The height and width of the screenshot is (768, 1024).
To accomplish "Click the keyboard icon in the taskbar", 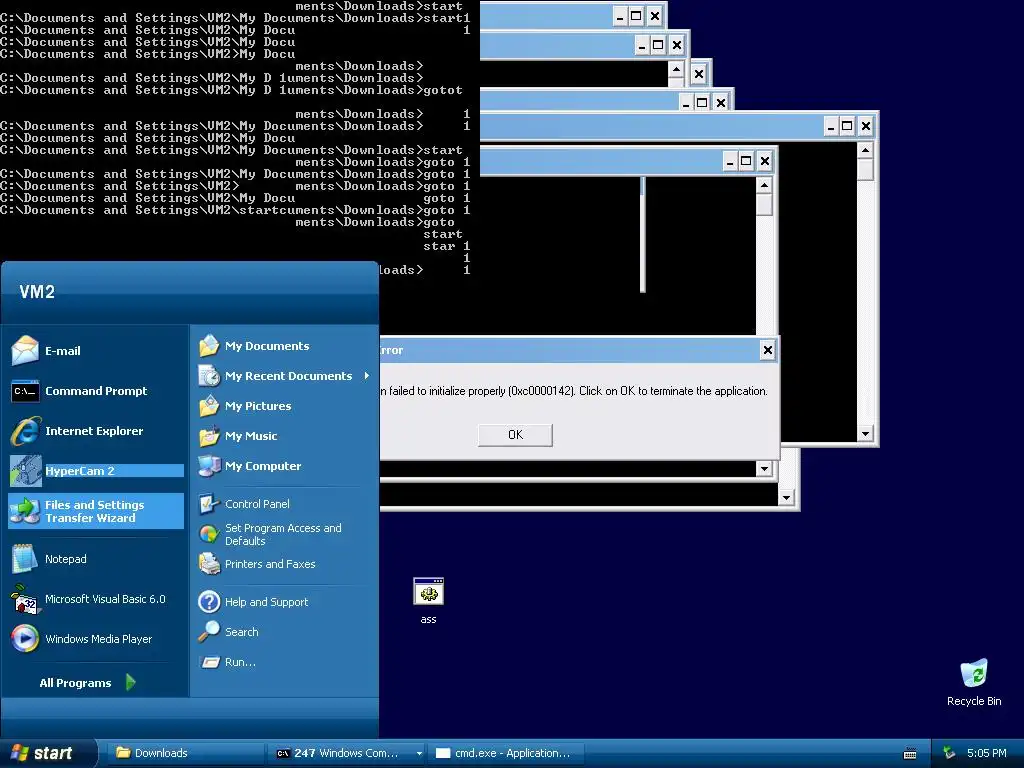I will pyautogui.click(x=910, y=754).
